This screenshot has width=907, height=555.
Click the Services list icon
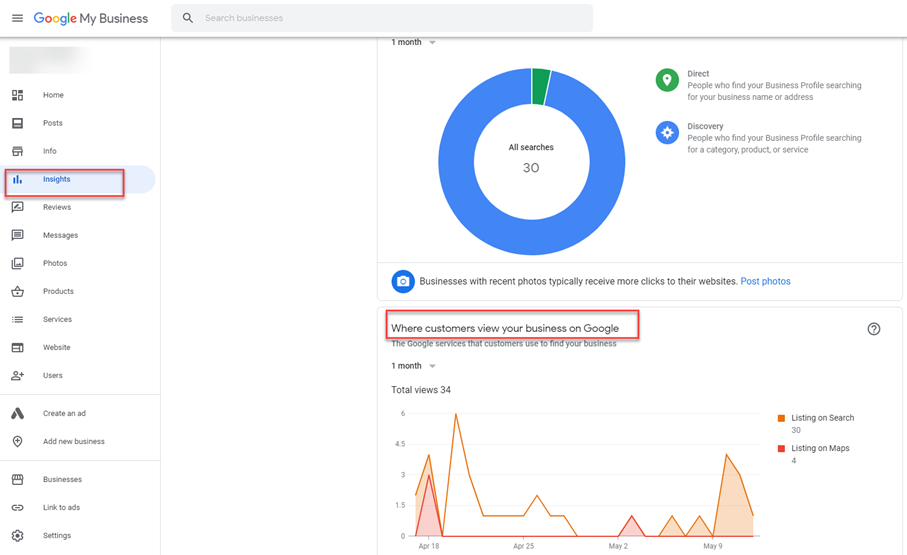[x=17, y=319]
